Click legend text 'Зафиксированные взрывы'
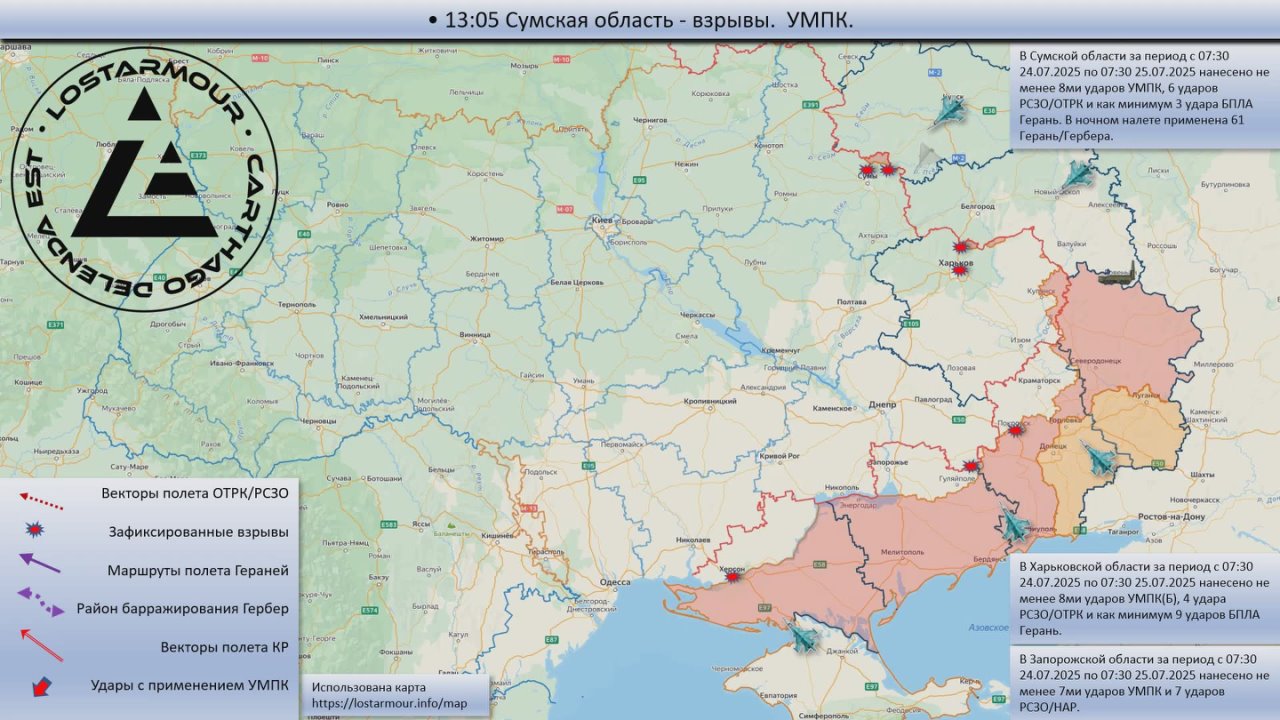Viewport: 1280px width, 720px height. pyautogui.click(x=198, y=532)
